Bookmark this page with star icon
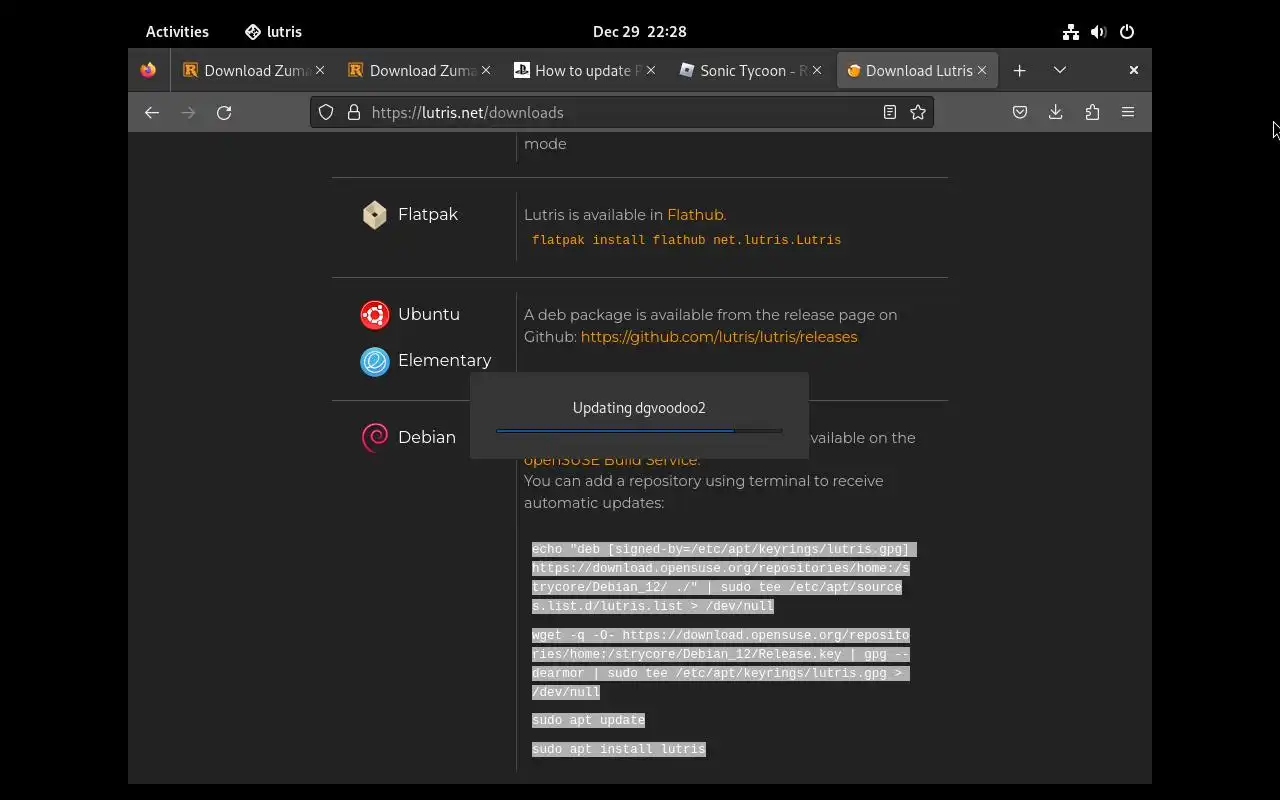 click(918, 112)
